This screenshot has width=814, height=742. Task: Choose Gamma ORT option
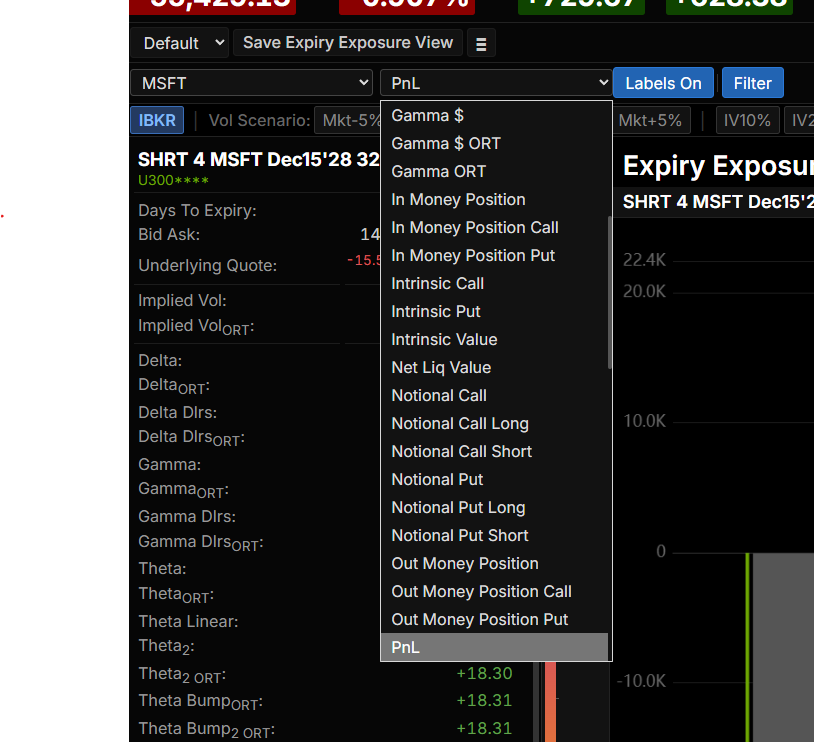tap(494, 171)
